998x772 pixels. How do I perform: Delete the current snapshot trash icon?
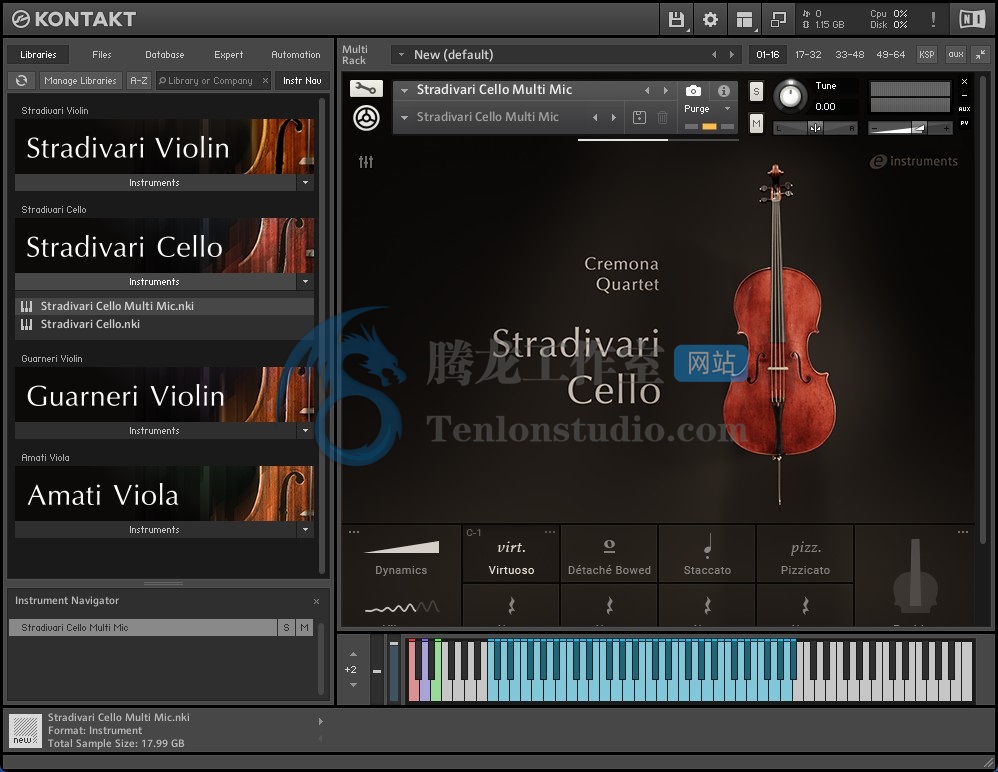point(663,117)
